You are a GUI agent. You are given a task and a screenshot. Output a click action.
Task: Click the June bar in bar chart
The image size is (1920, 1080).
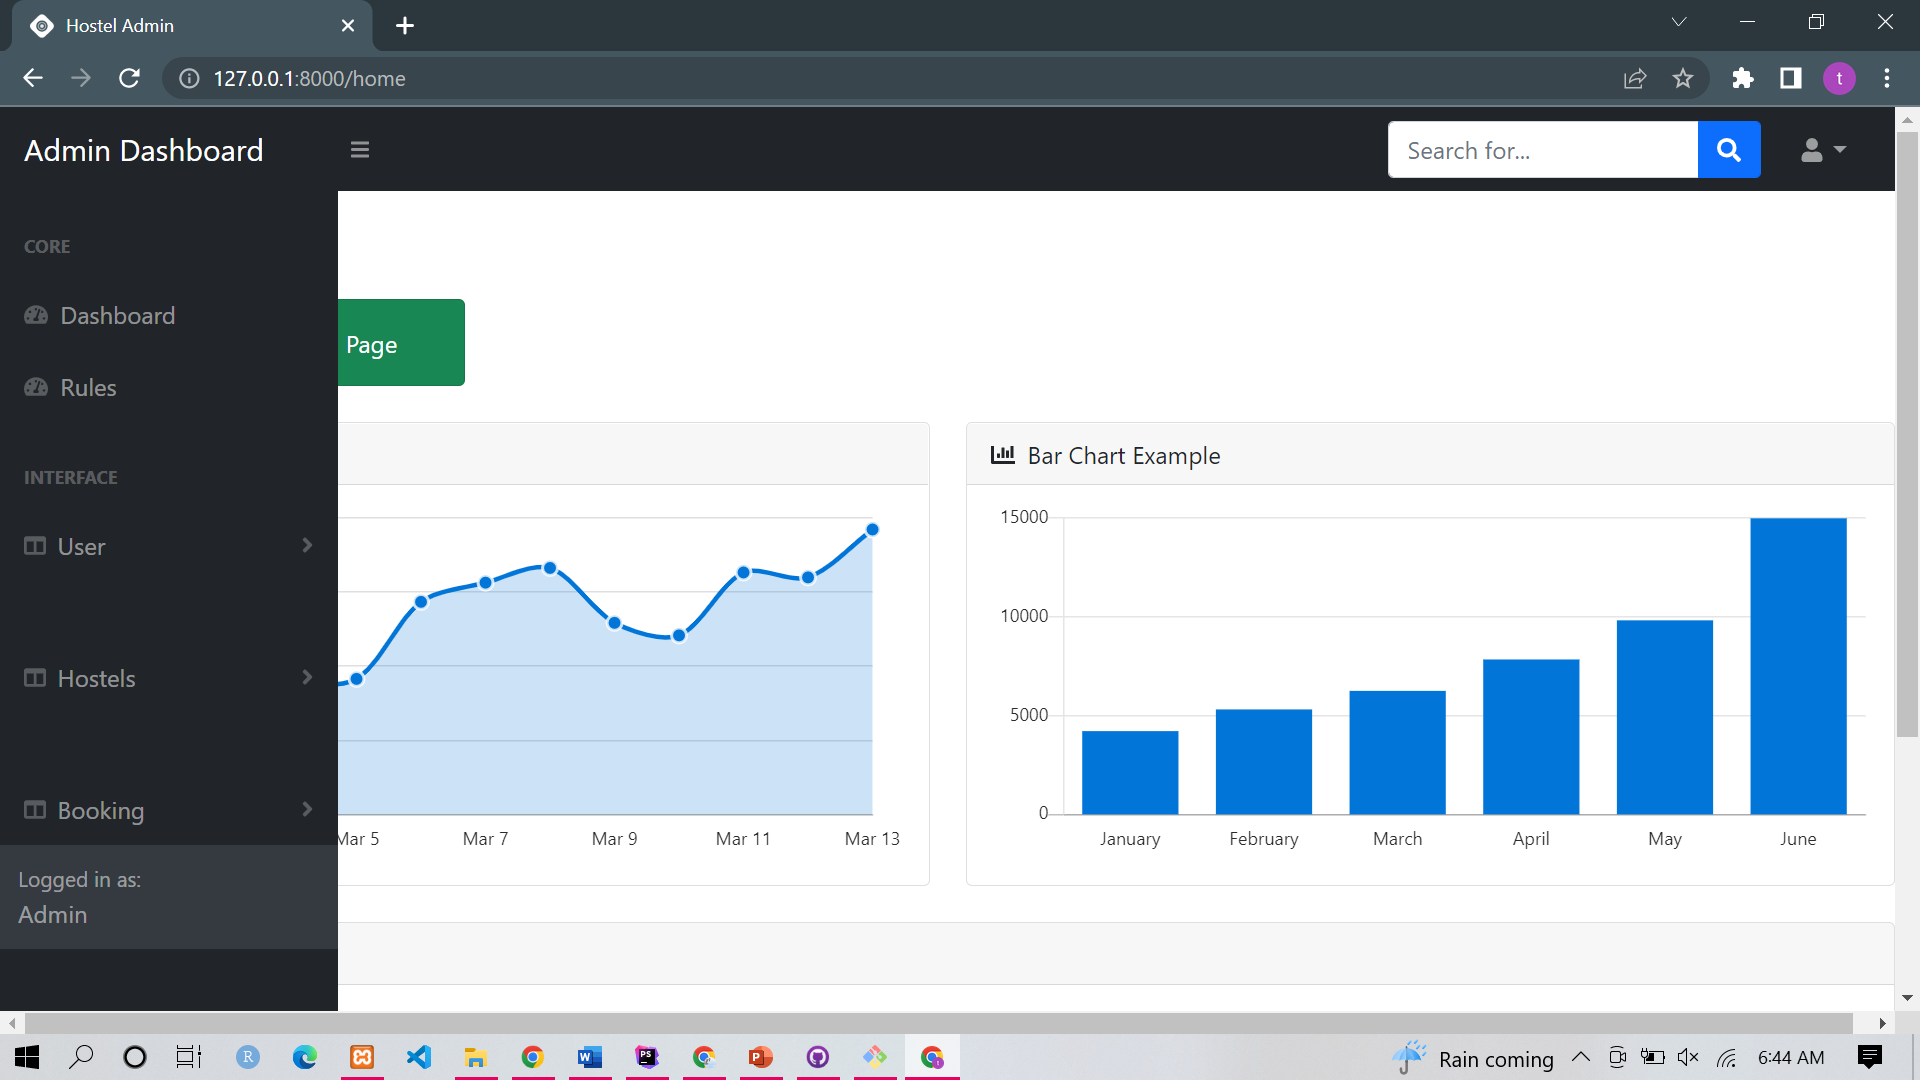coord(1797,665)
